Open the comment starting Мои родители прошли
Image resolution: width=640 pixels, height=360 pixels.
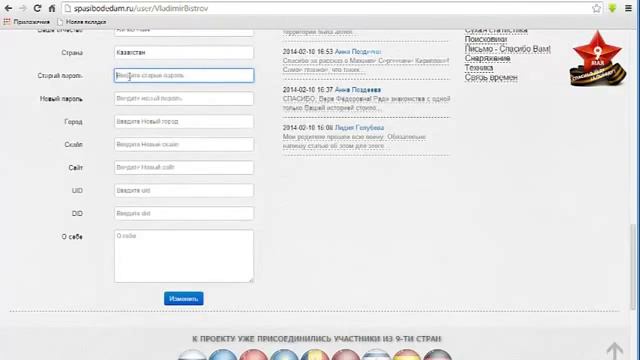[354, 141]
